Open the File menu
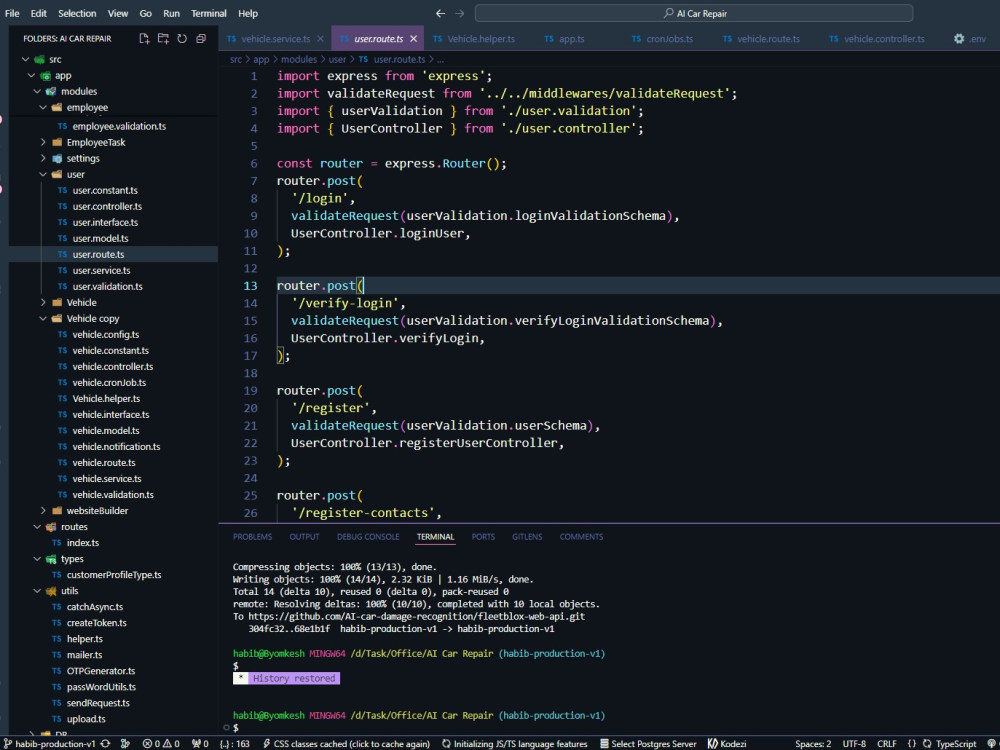 pyautogui.click(x=12, y=13)
